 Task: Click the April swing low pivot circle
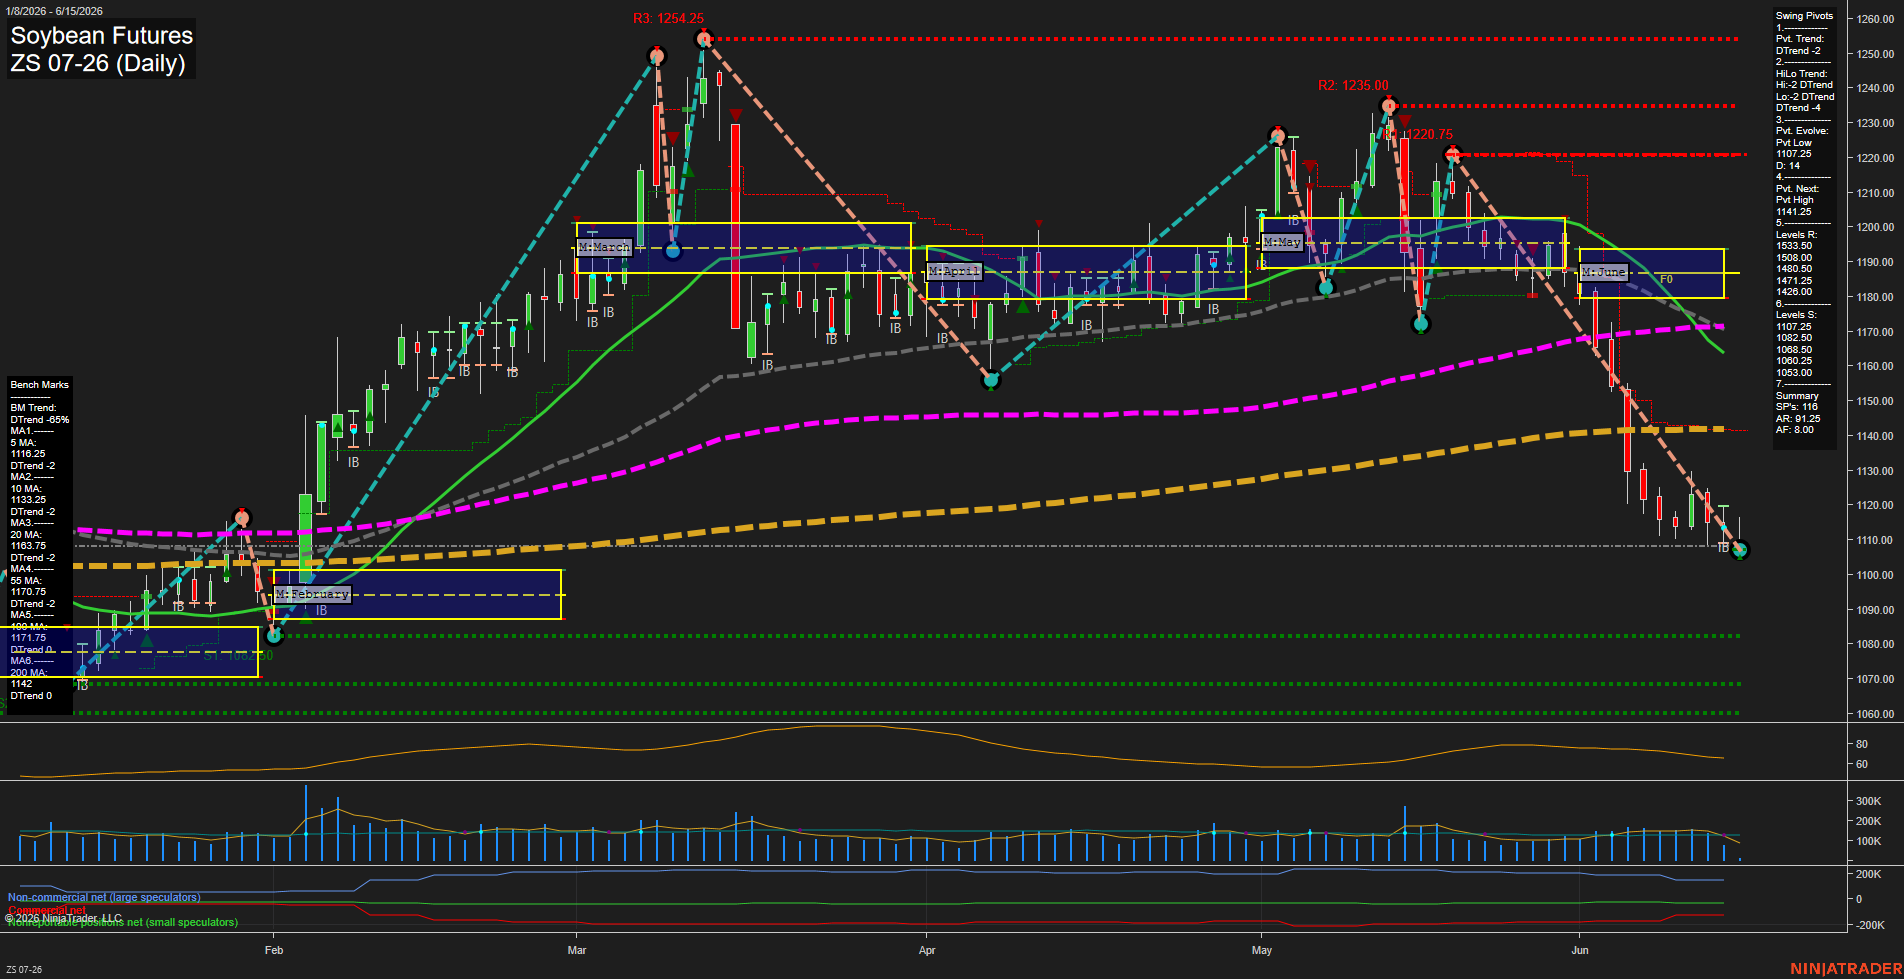coord(991,380)
